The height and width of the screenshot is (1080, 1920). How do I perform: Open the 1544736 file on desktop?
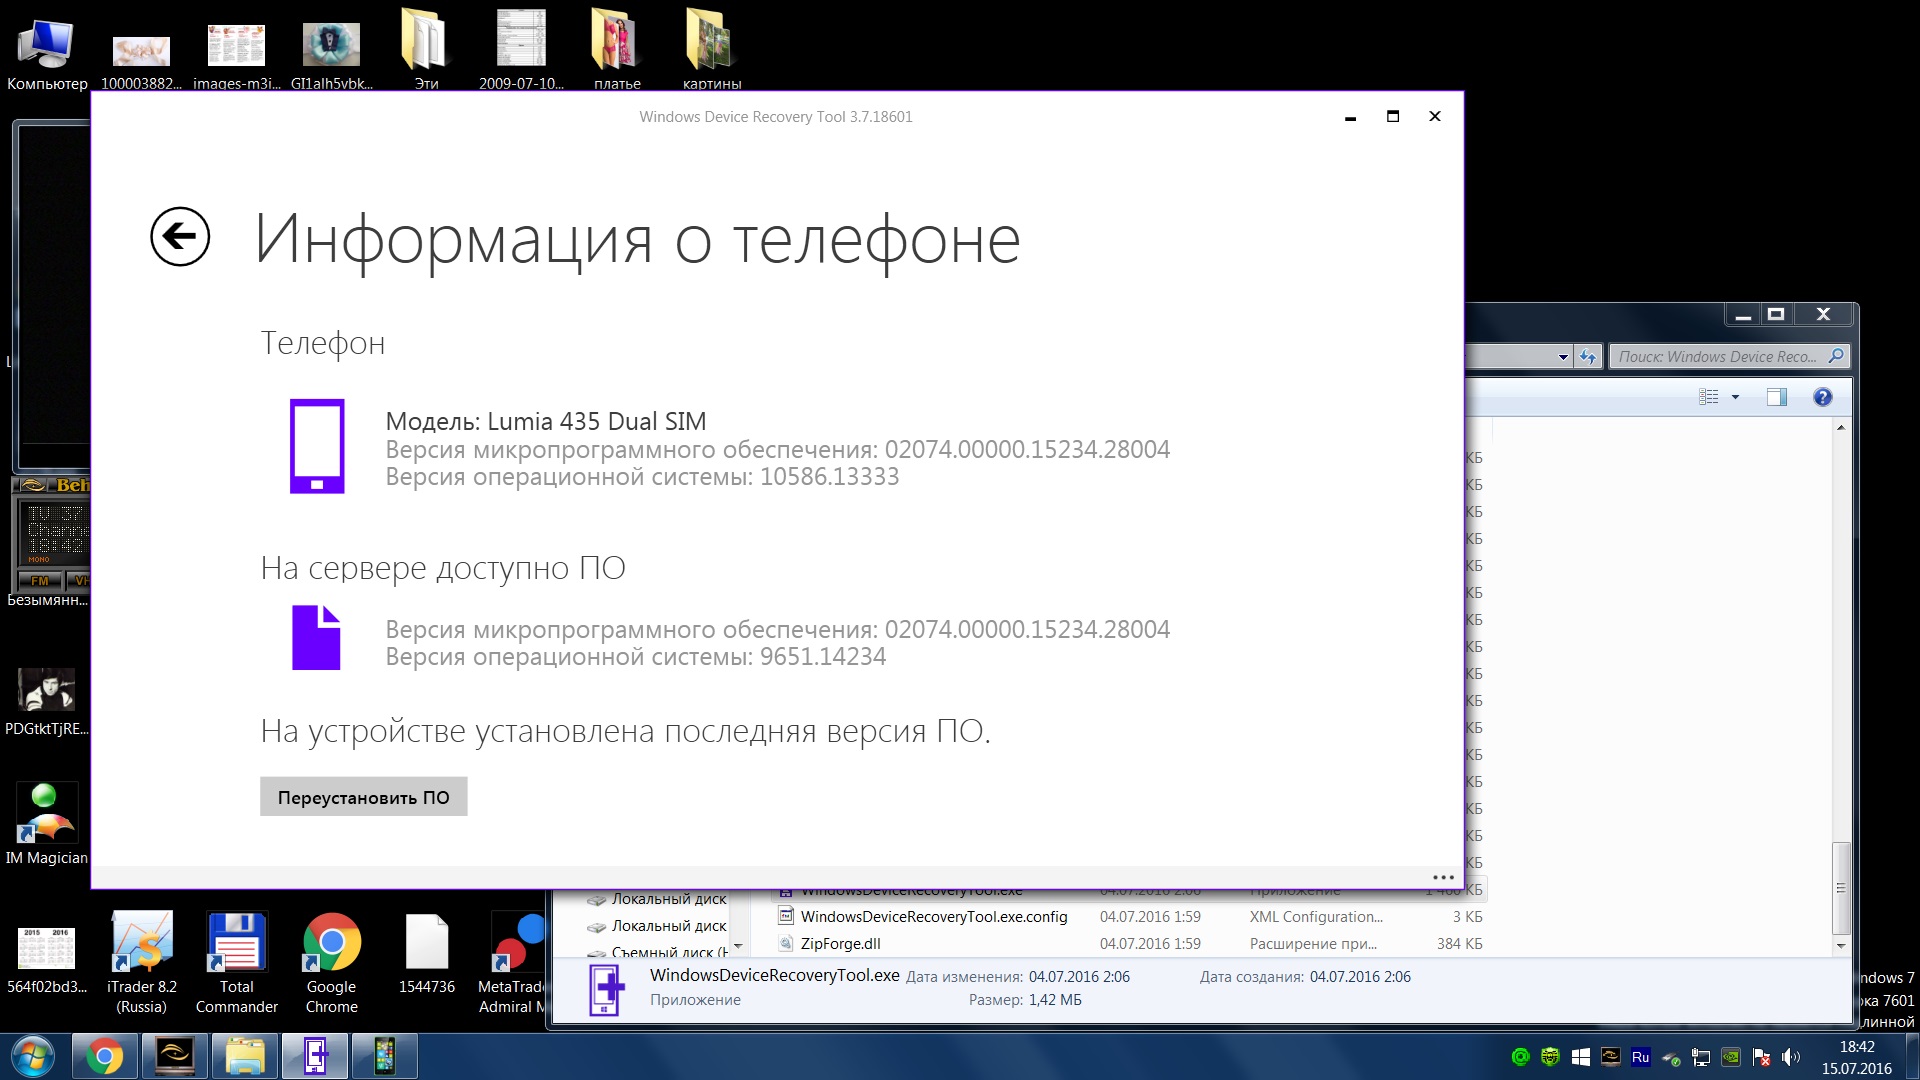[426, 955]
